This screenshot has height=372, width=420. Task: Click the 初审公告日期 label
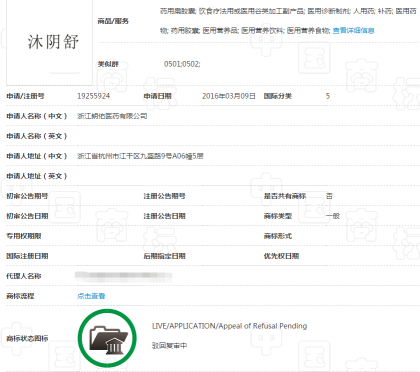tap(27, 216)
